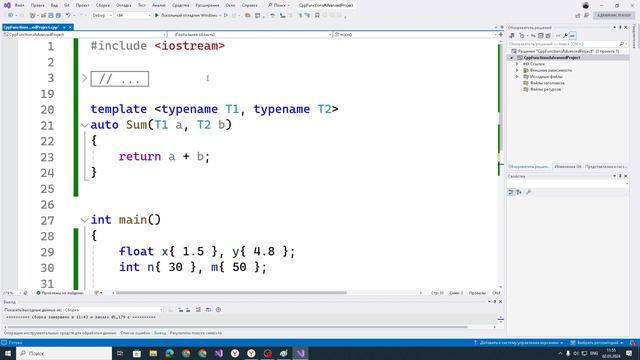
Task: Click the Windows Start button
Action: pyautogui.click(x=8, y=353)
